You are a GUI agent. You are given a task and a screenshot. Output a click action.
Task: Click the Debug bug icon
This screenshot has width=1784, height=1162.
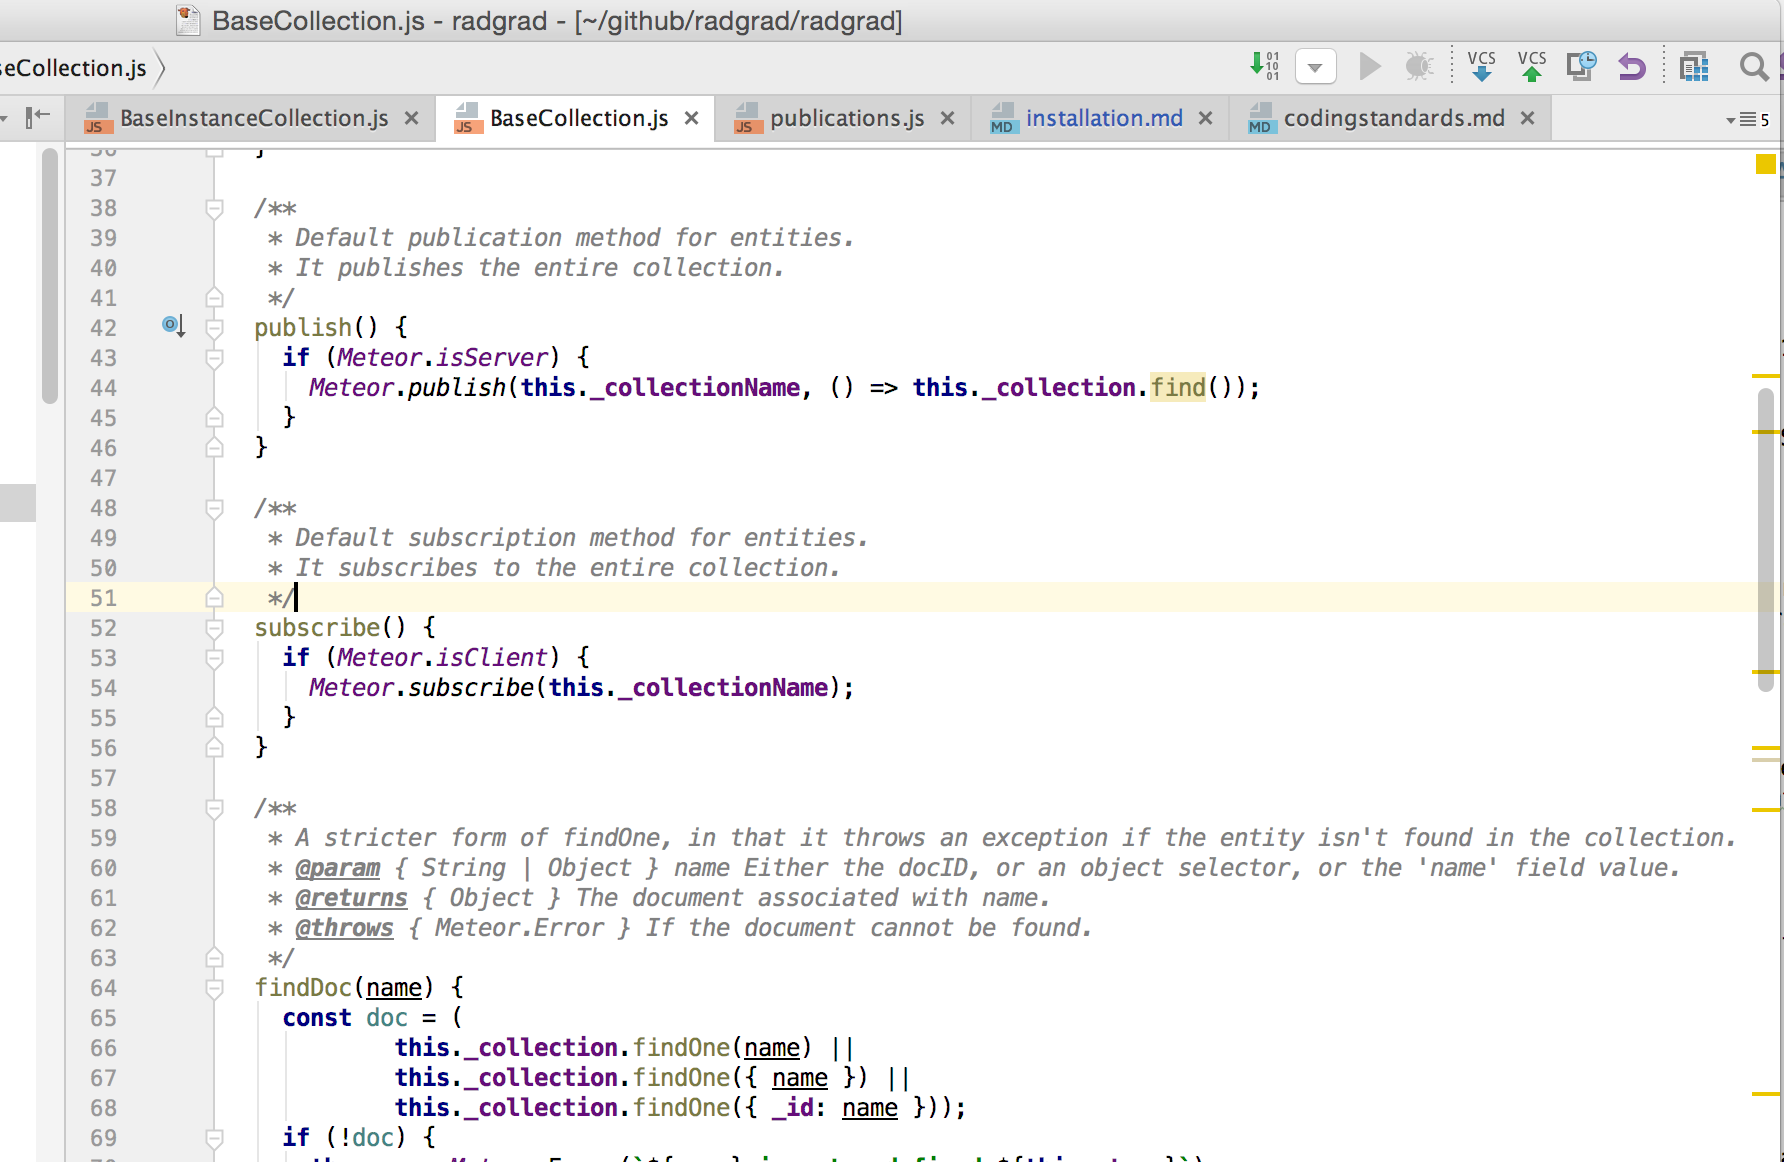coord(1418,67)
